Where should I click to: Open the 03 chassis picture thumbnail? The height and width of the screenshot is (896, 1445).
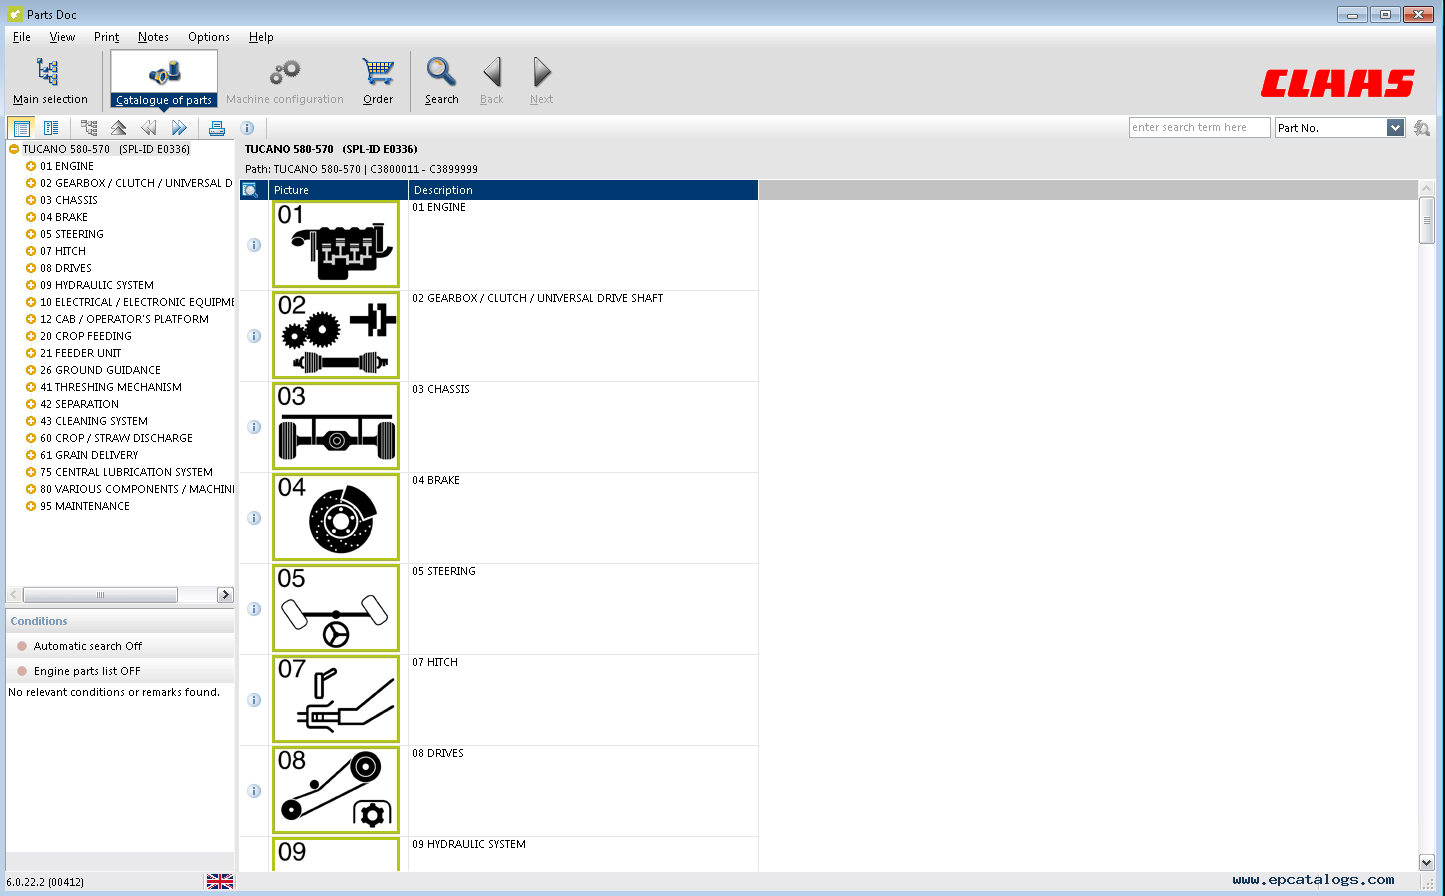[x=336, y=427]
